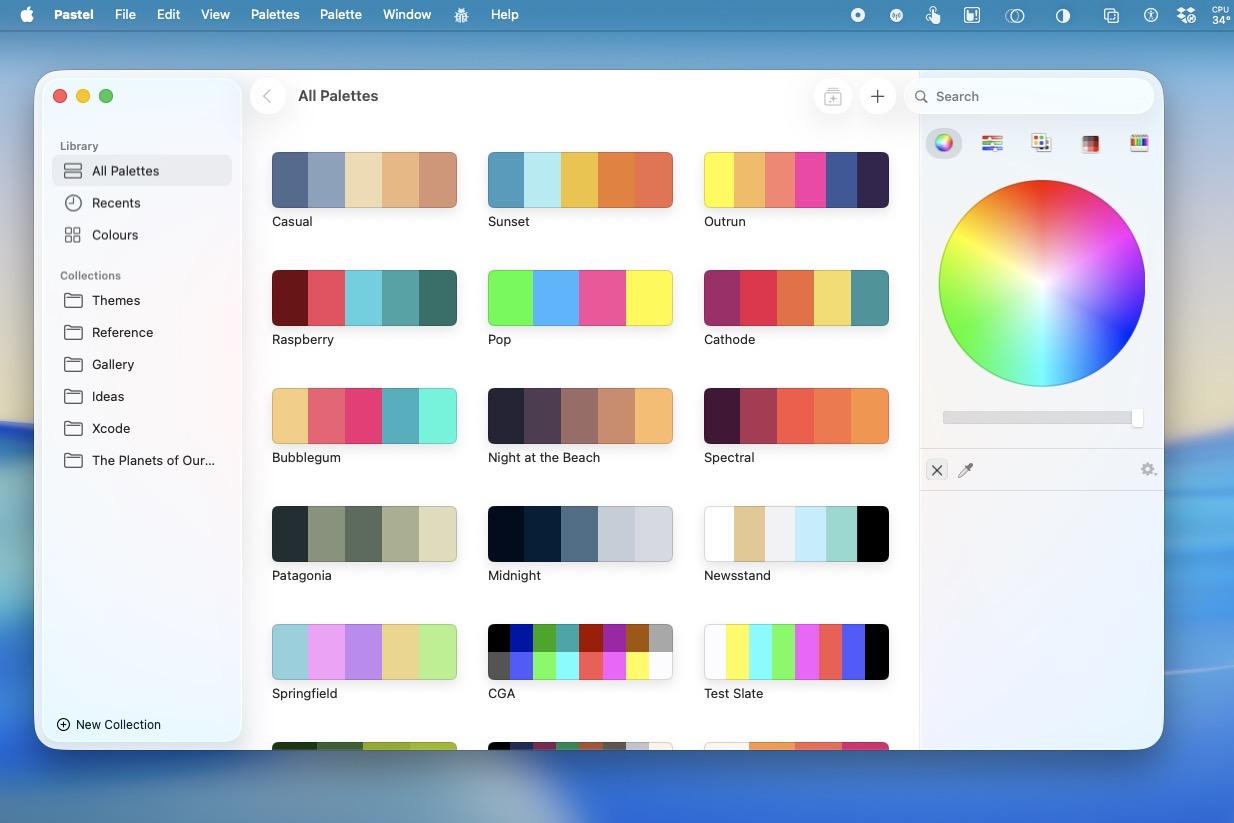Click the Recents label in Library

coord(116,203)
